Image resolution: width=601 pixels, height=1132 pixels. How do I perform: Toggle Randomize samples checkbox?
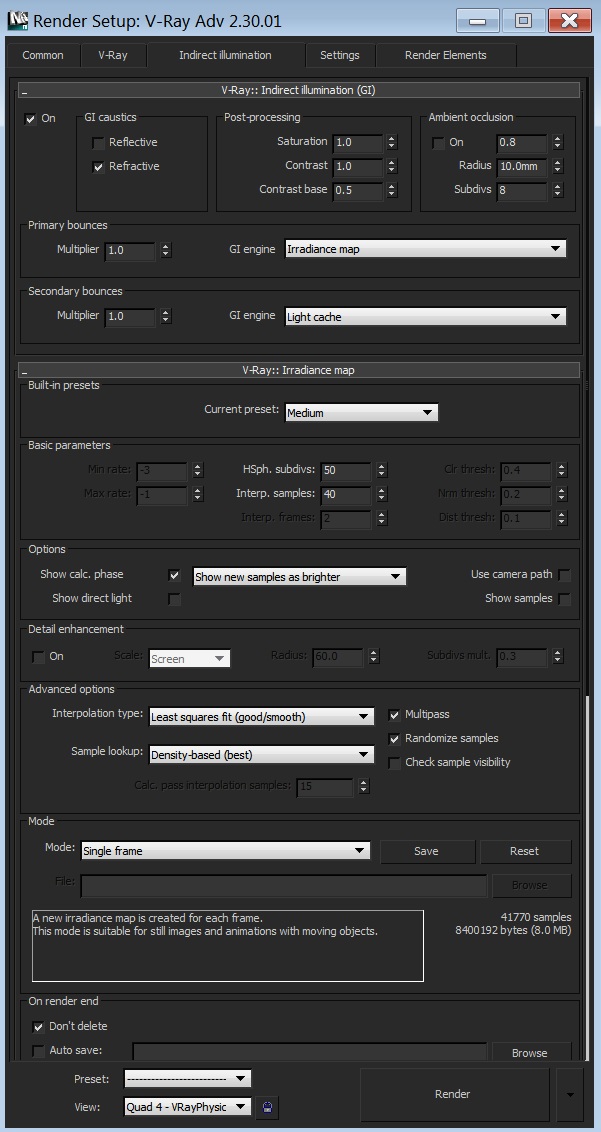[x=394, y=739]
